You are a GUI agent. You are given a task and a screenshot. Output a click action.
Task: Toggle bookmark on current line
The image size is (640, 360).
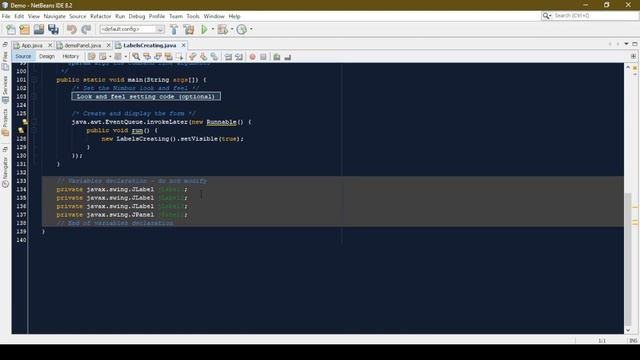point(214,57)
